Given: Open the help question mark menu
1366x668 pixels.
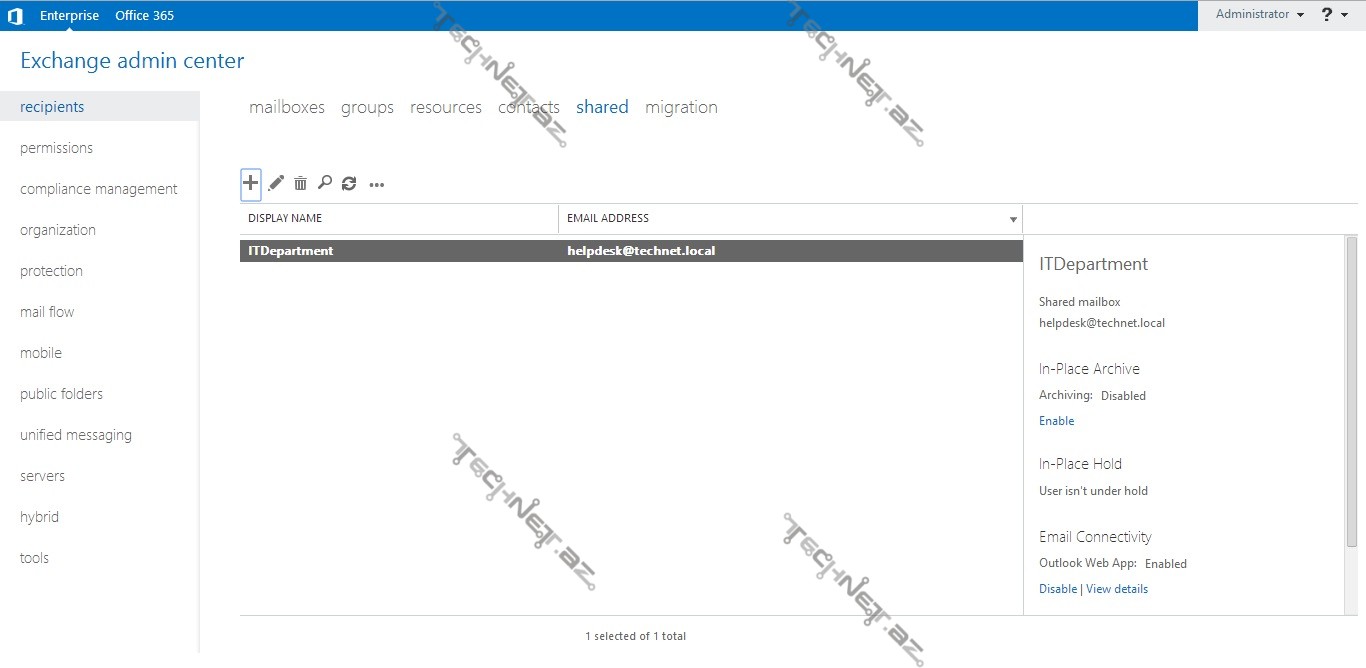Looking at the screenshot, I should click(1333, 15).
